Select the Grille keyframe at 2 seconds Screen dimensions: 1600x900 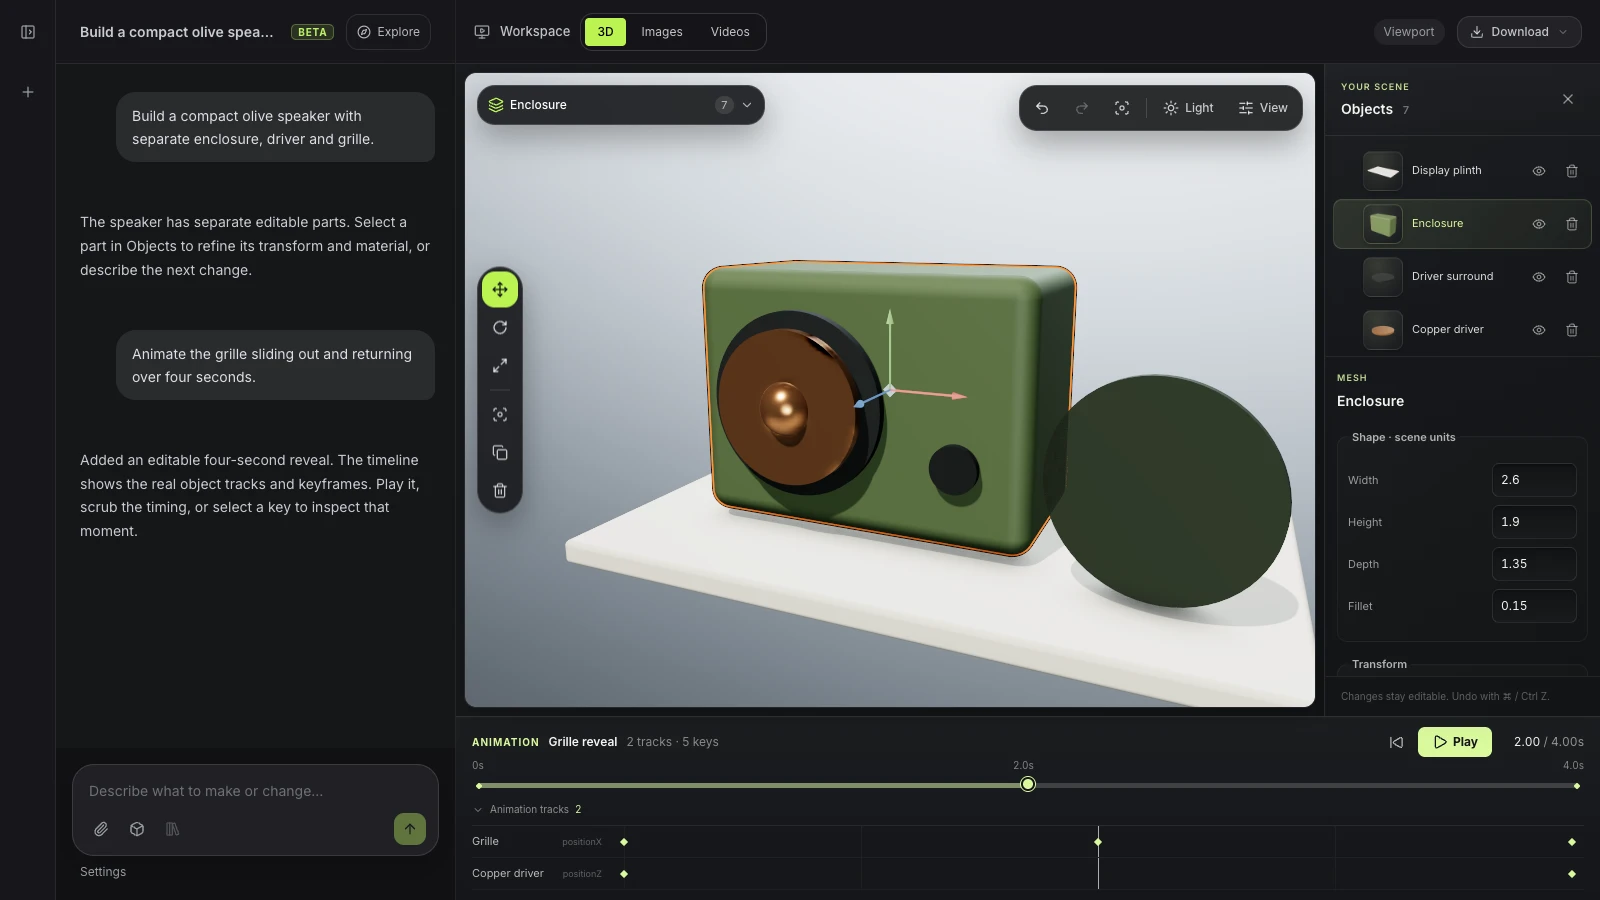1098,842
